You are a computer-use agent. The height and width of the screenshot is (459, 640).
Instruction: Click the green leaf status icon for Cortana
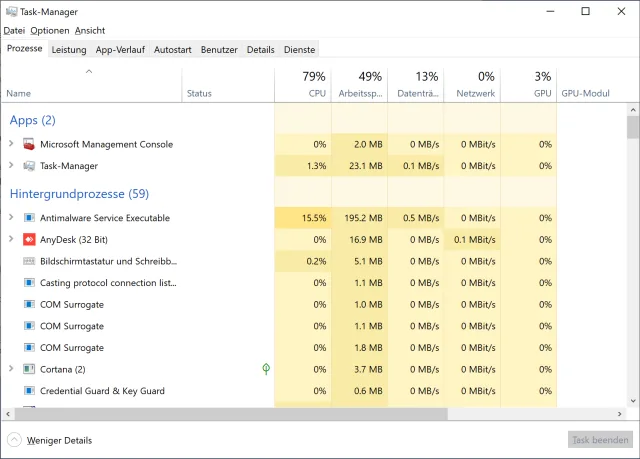coord(266,369)
